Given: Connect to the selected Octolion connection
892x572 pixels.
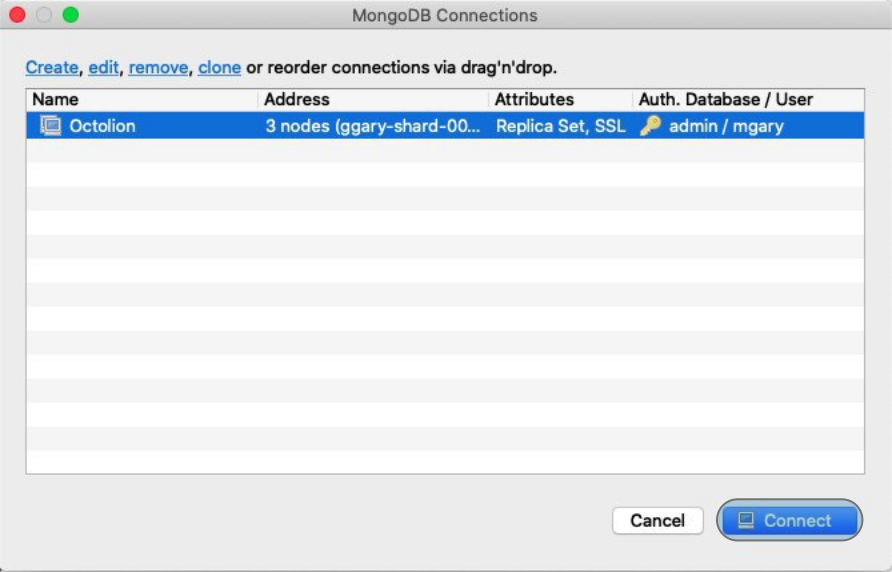Looking at the screenshot, I should click(x=789, y=520).
